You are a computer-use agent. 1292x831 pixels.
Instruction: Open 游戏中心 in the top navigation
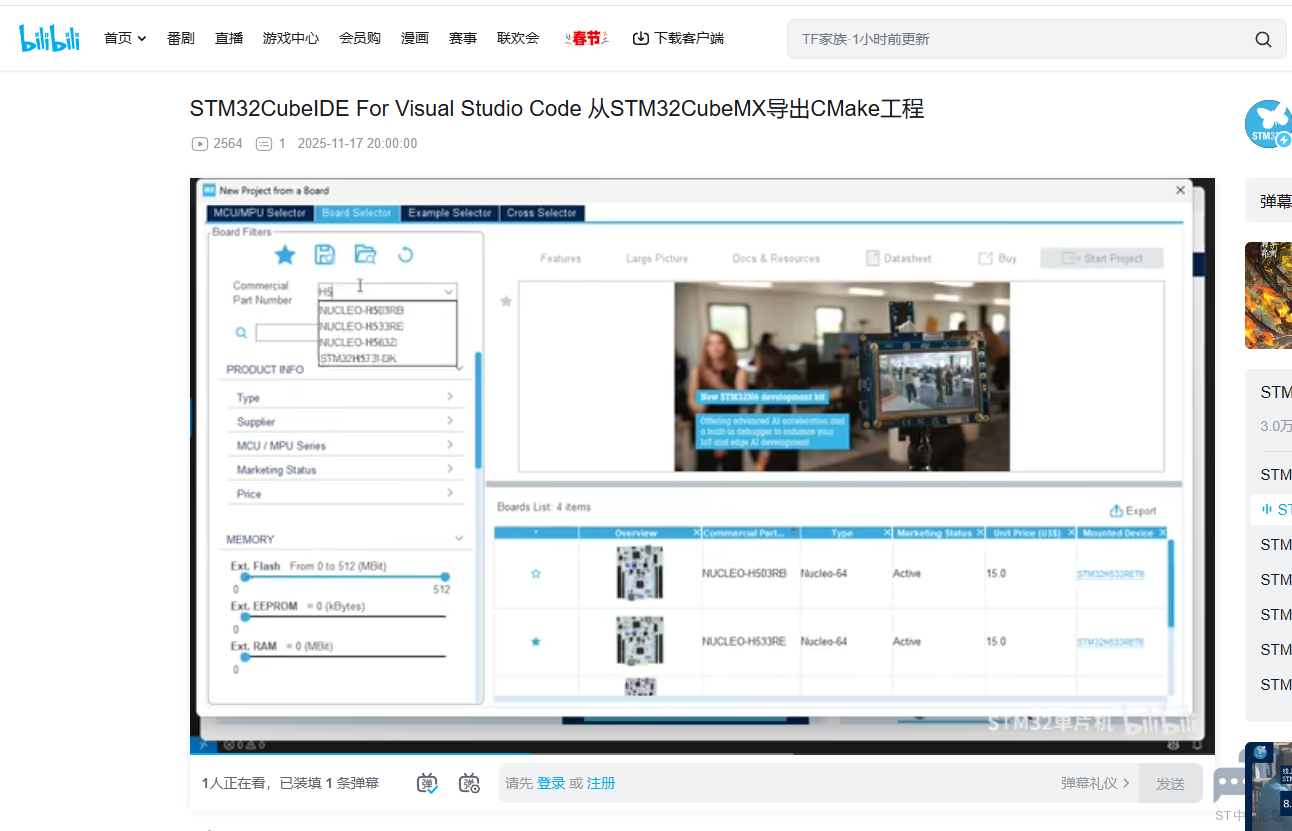(291, 38)
